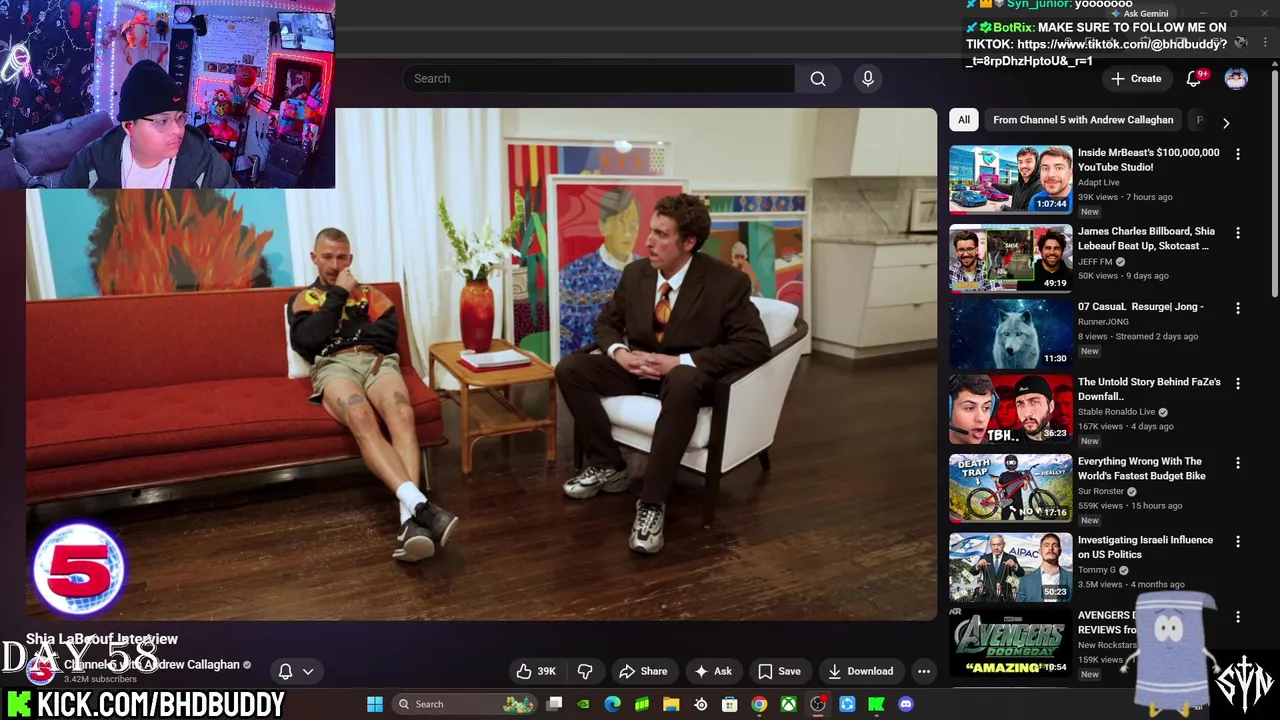Open title Everything Wrong With The World's Fastest Budget Bike
The width and height of the screenshot is (1280, 720).
point(1142,469)
